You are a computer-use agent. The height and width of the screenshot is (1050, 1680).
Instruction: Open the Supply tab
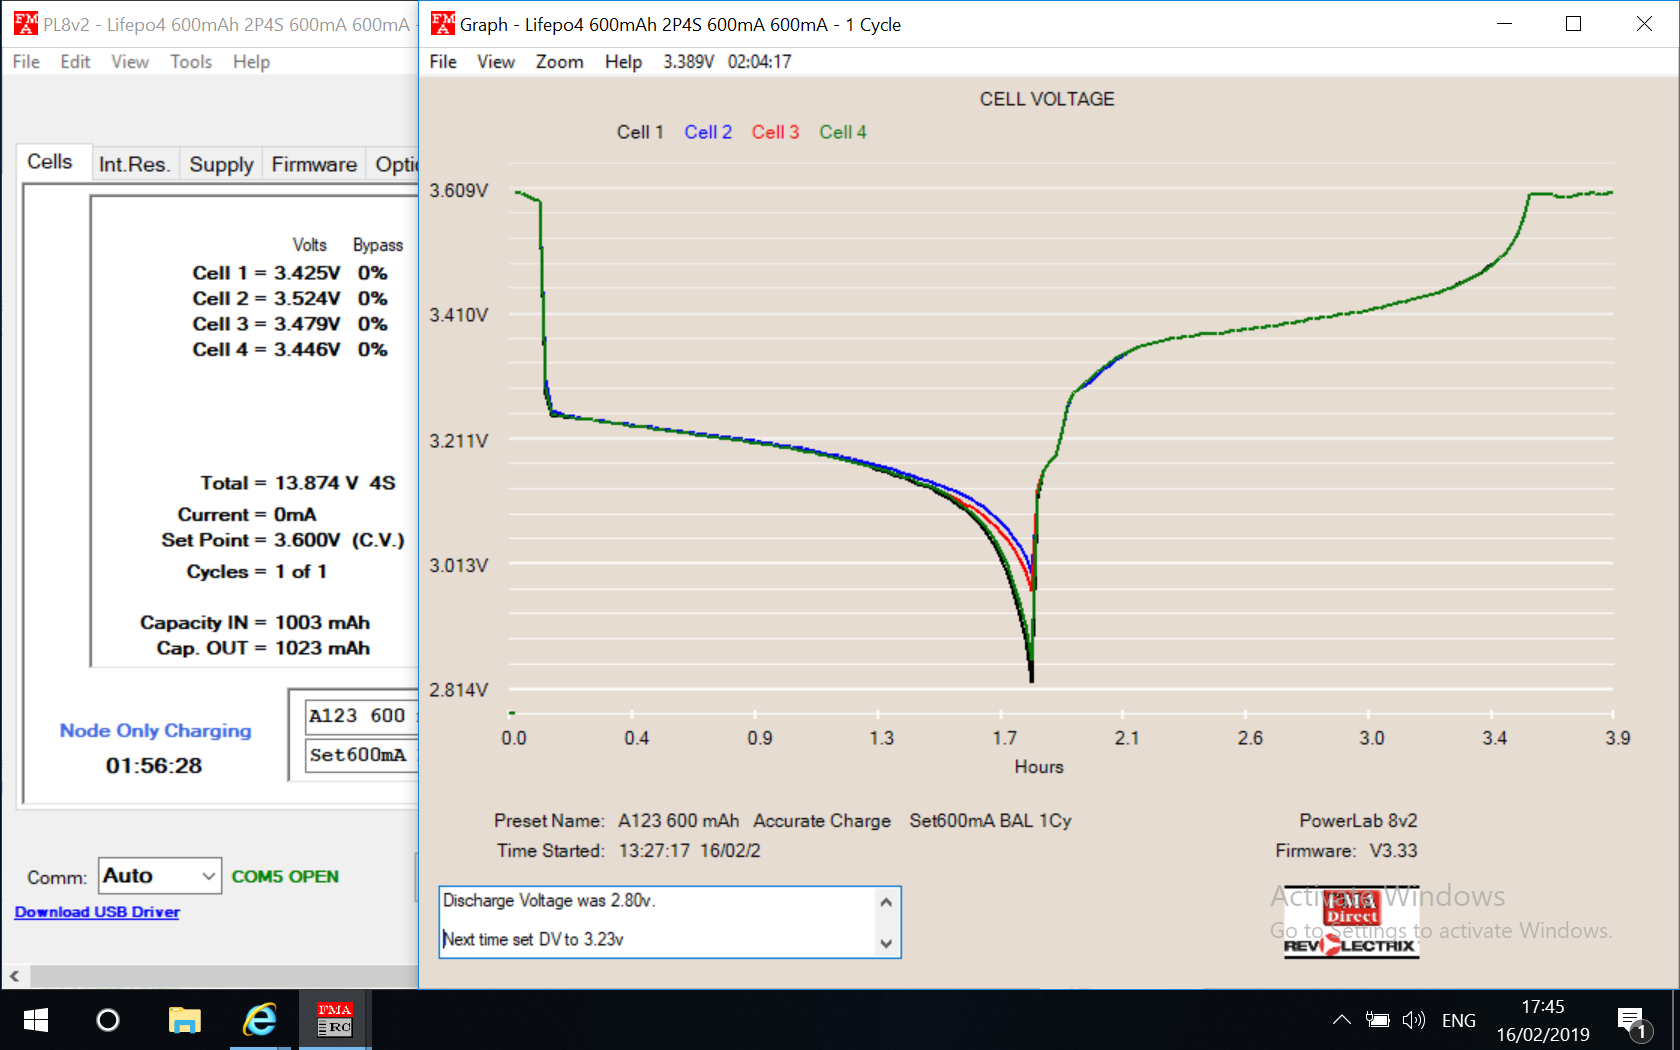point(221,164)
